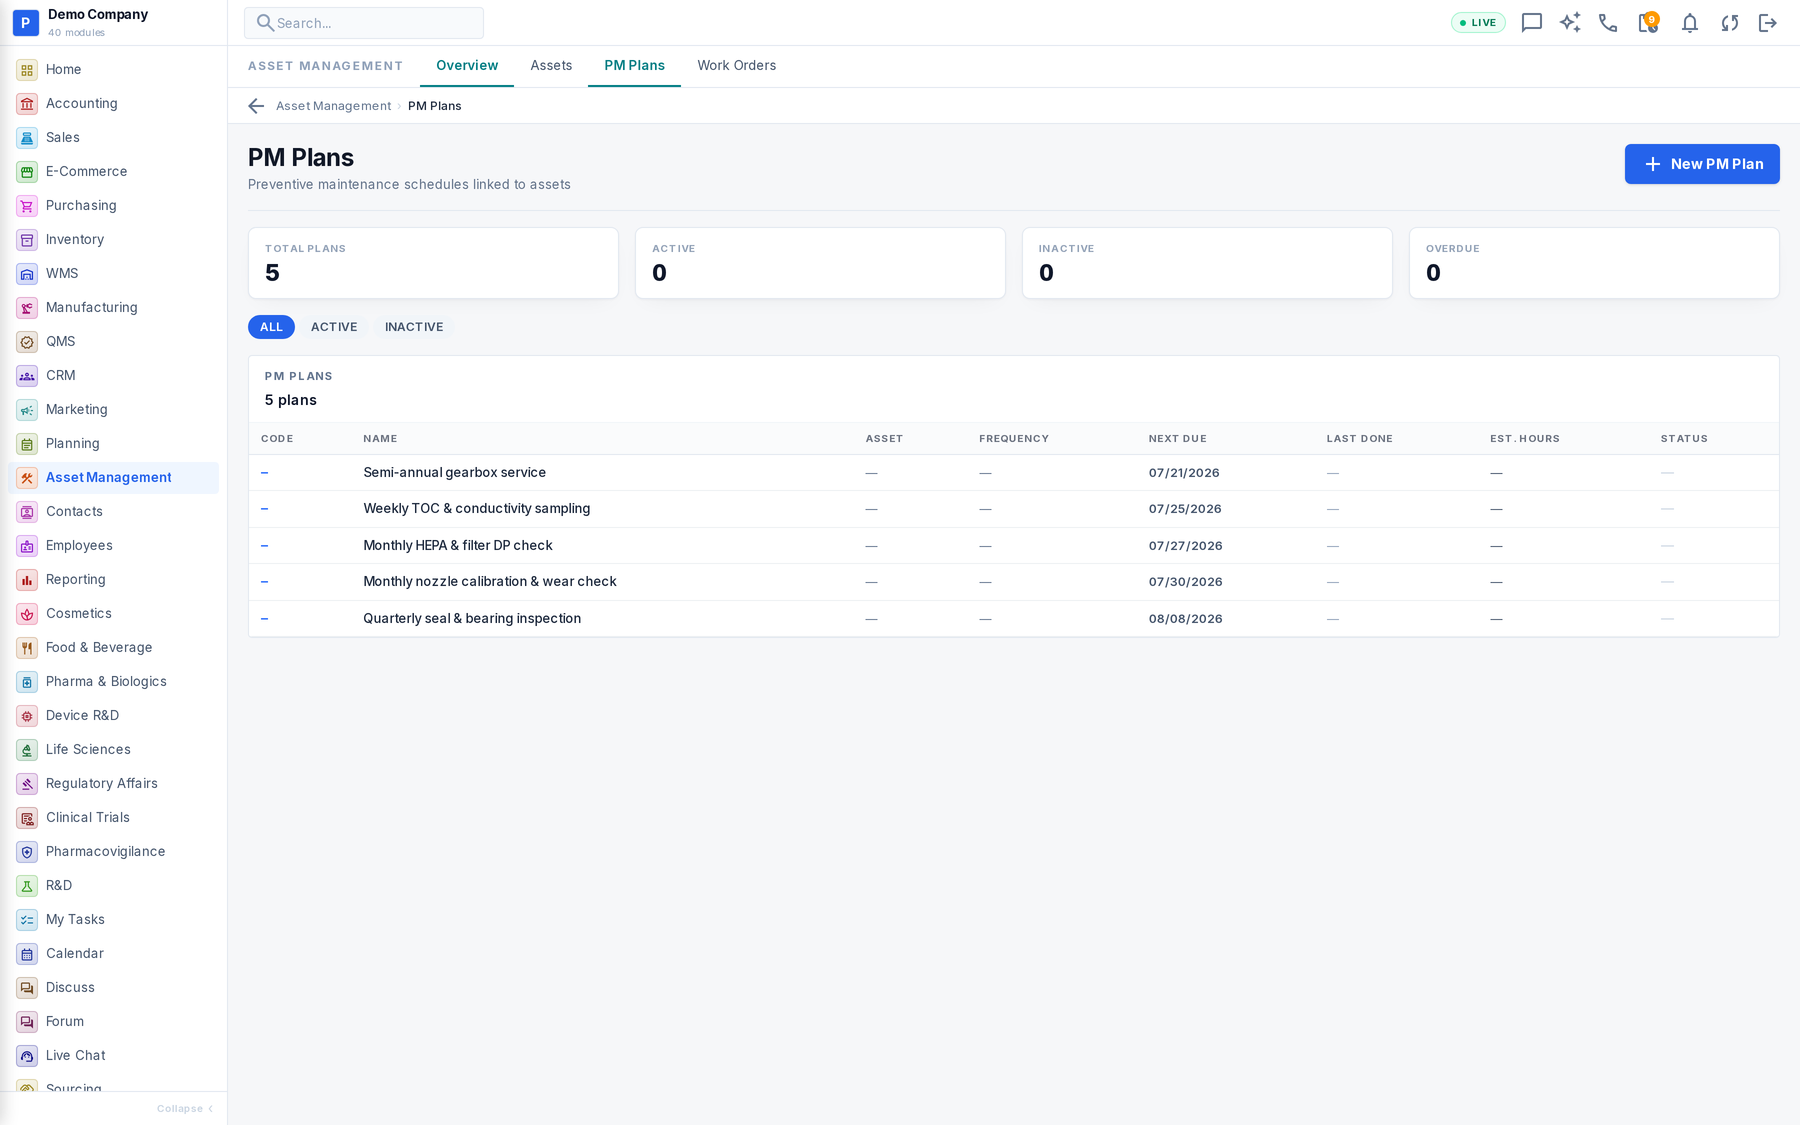This screenshot has width=1800, height=1125.
Task: Open the E-Commerce module icon
Action: [27, 172]
